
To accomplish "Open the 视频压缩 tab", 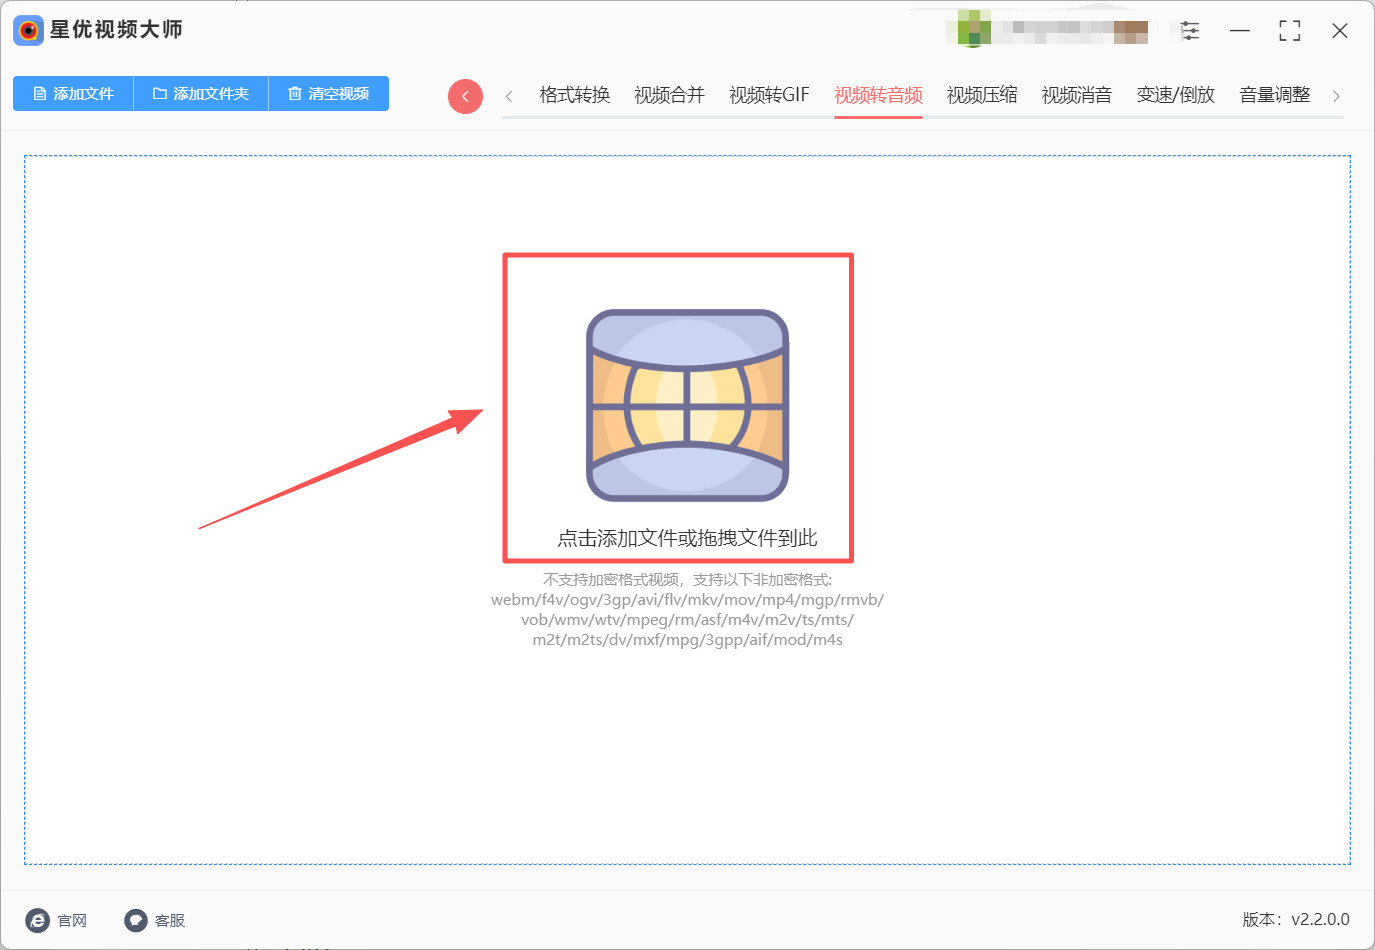I will pos(982,95).
